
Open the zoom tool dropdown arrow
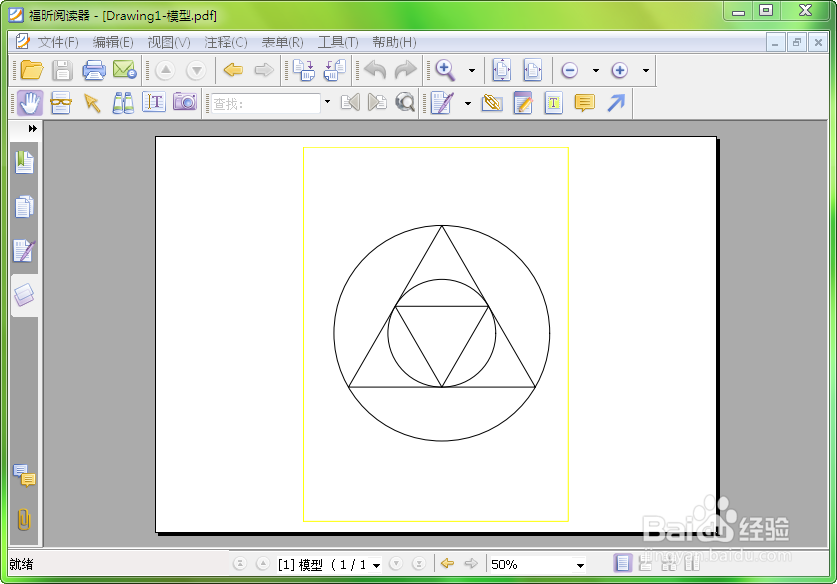[471, 70]
